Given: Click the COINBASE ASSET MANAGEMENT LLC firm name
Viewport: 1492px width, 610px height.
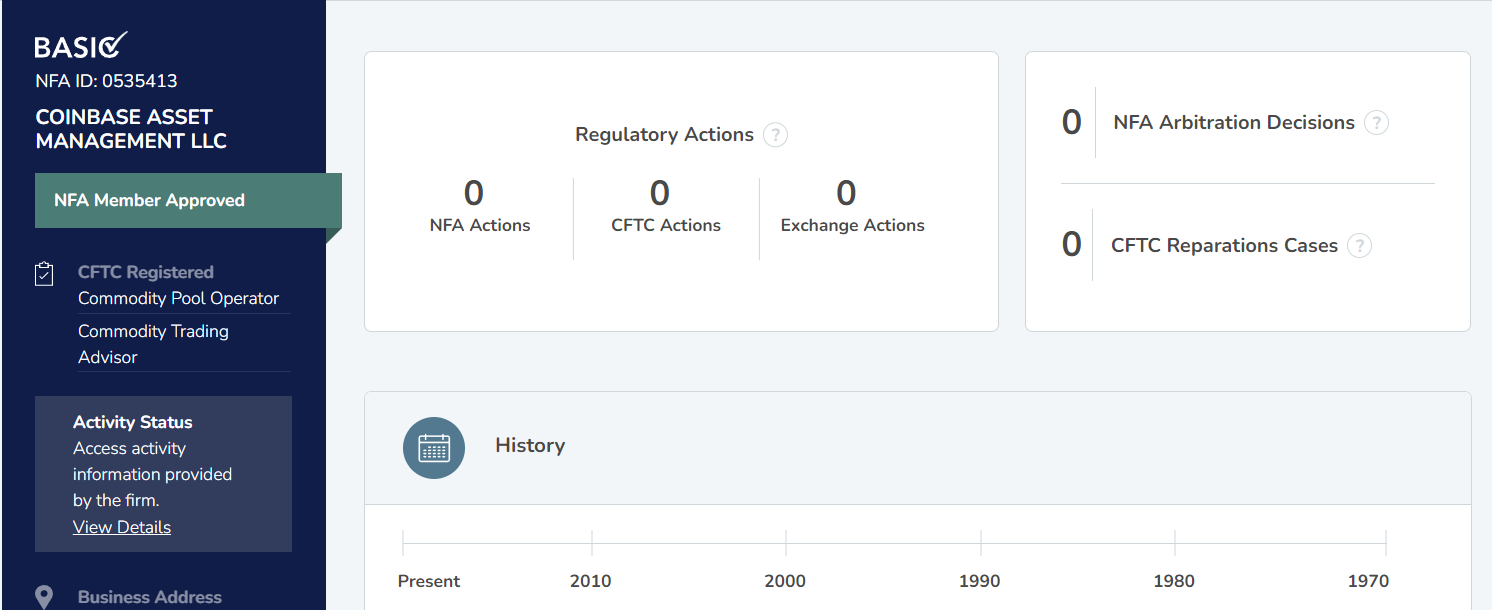Looking at the screenshot, I should pyautogui.click(x=131, y=129).
